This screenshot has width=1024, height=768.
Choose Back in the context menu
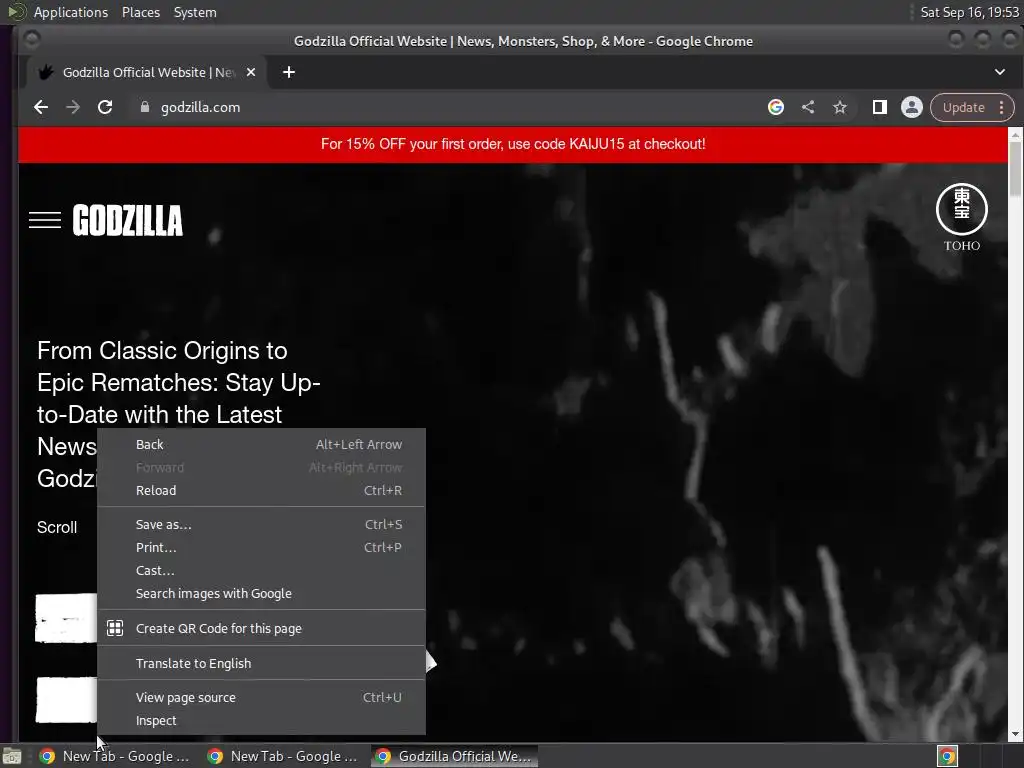(261, 445)
